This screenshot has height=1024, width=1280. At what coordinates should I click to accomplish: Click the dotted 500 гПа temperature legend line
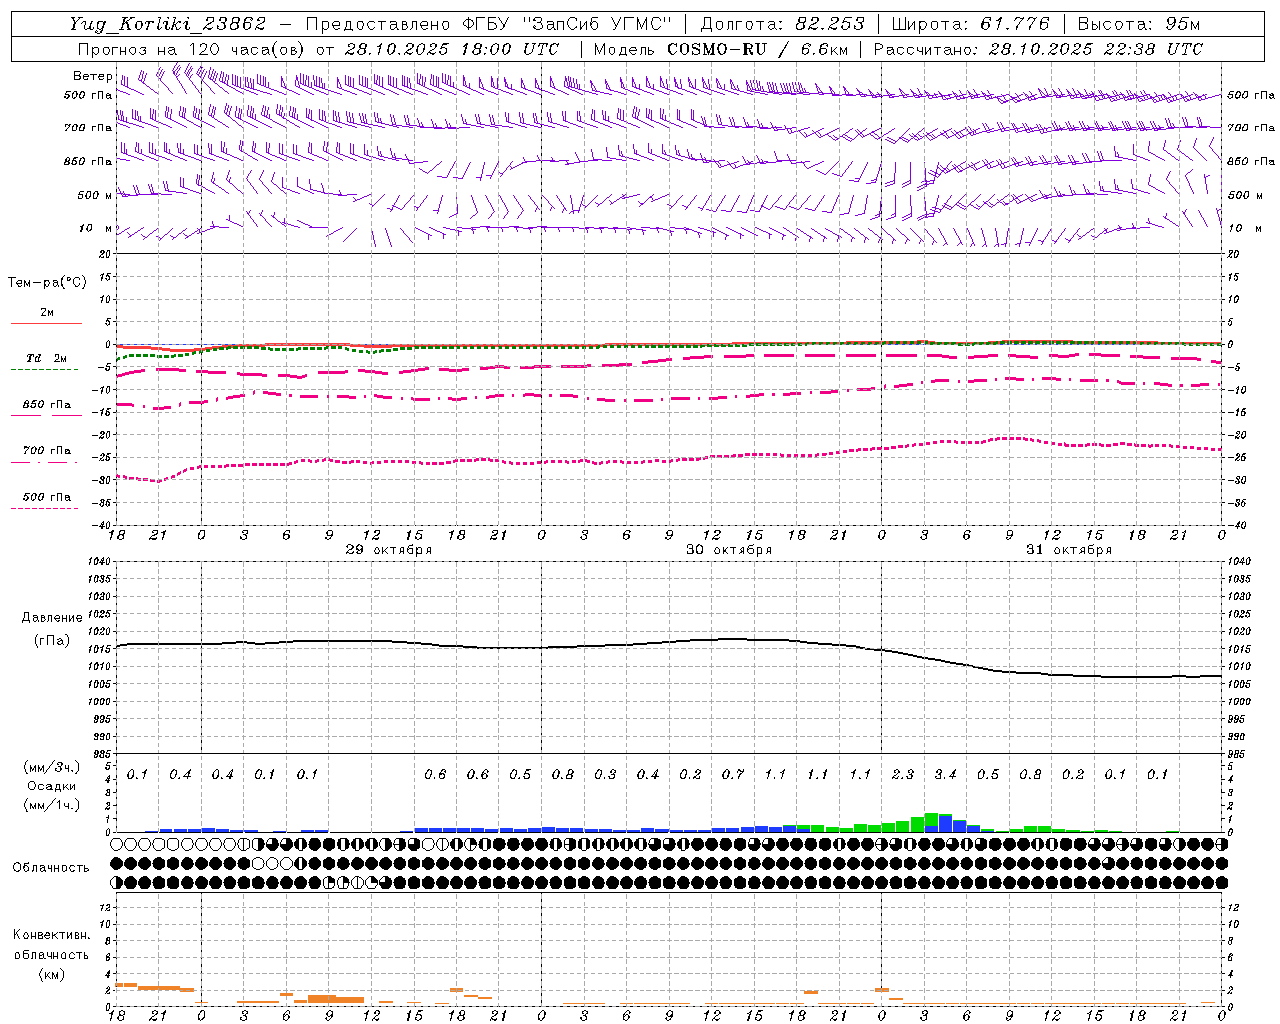point(46,508)
